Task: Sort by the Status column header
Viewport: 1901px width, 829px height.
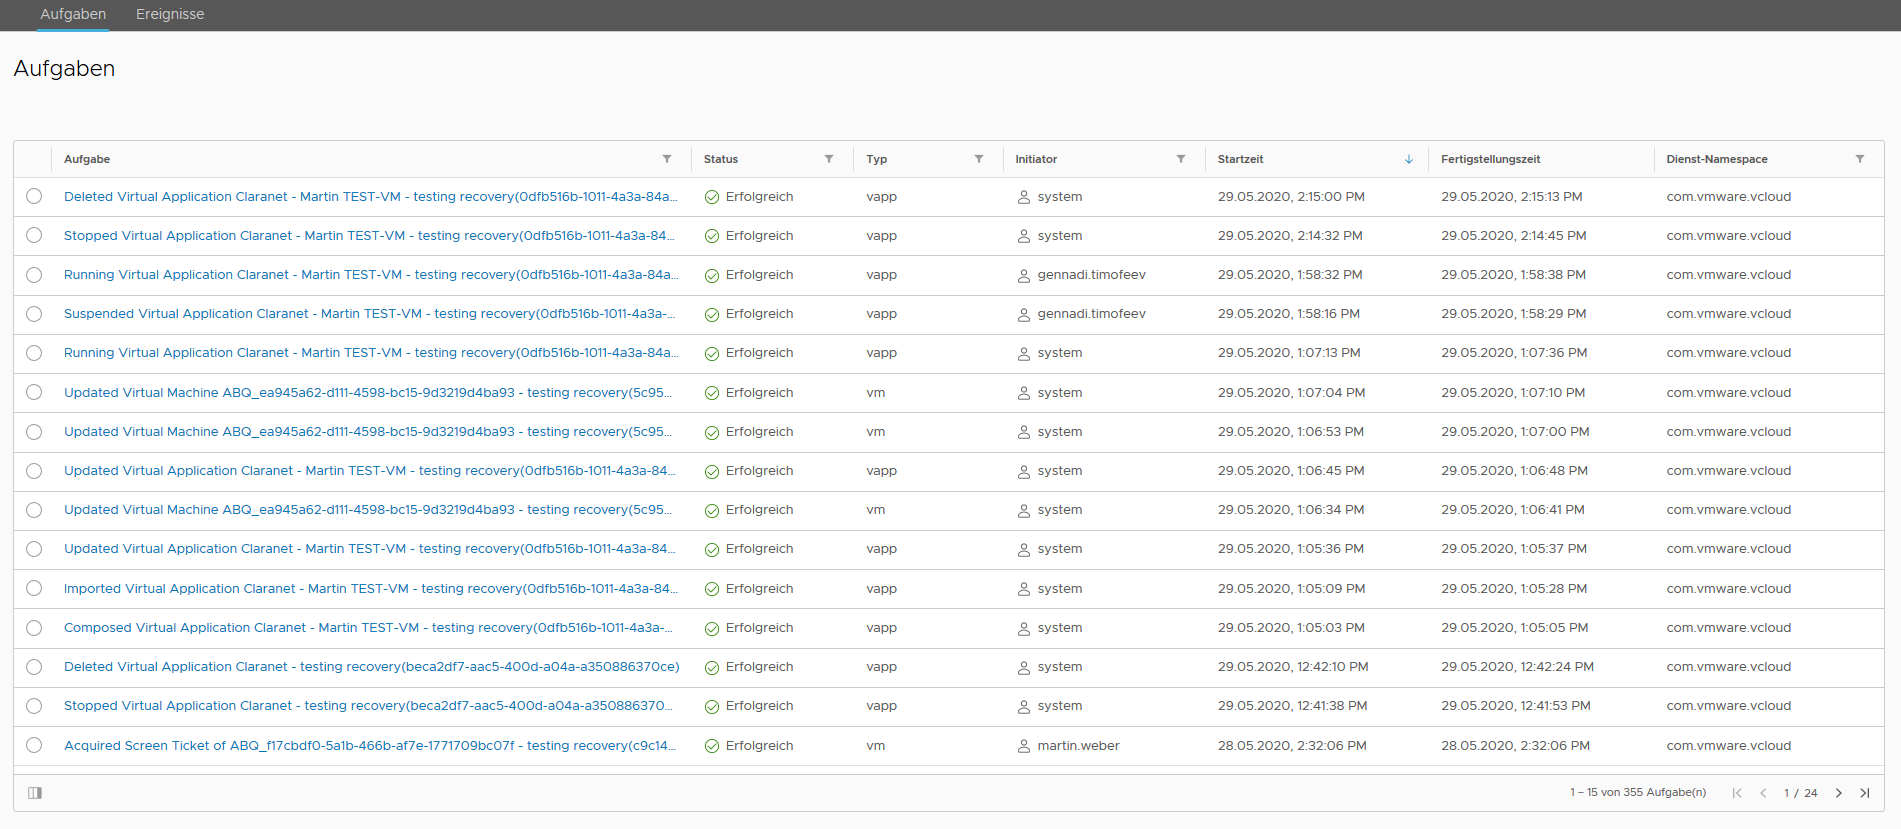Action: pyautogui.click(x=721, y=159)
